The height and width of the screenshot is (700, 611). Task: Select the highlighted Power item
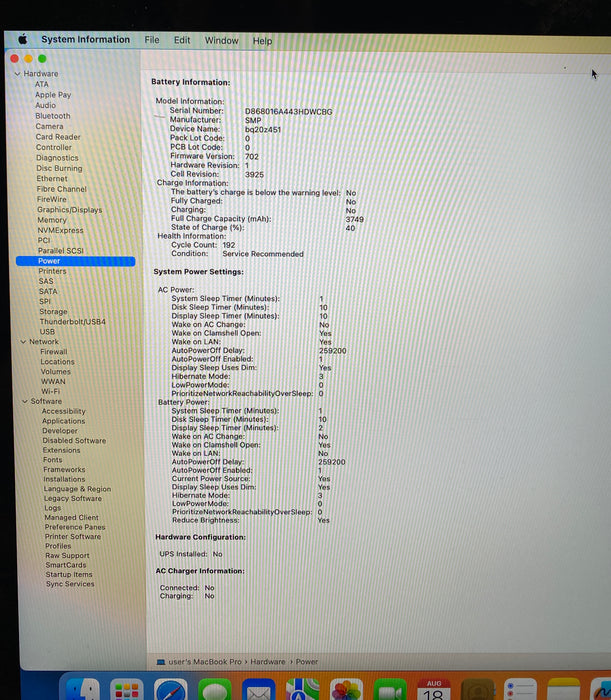pos(75,261)
